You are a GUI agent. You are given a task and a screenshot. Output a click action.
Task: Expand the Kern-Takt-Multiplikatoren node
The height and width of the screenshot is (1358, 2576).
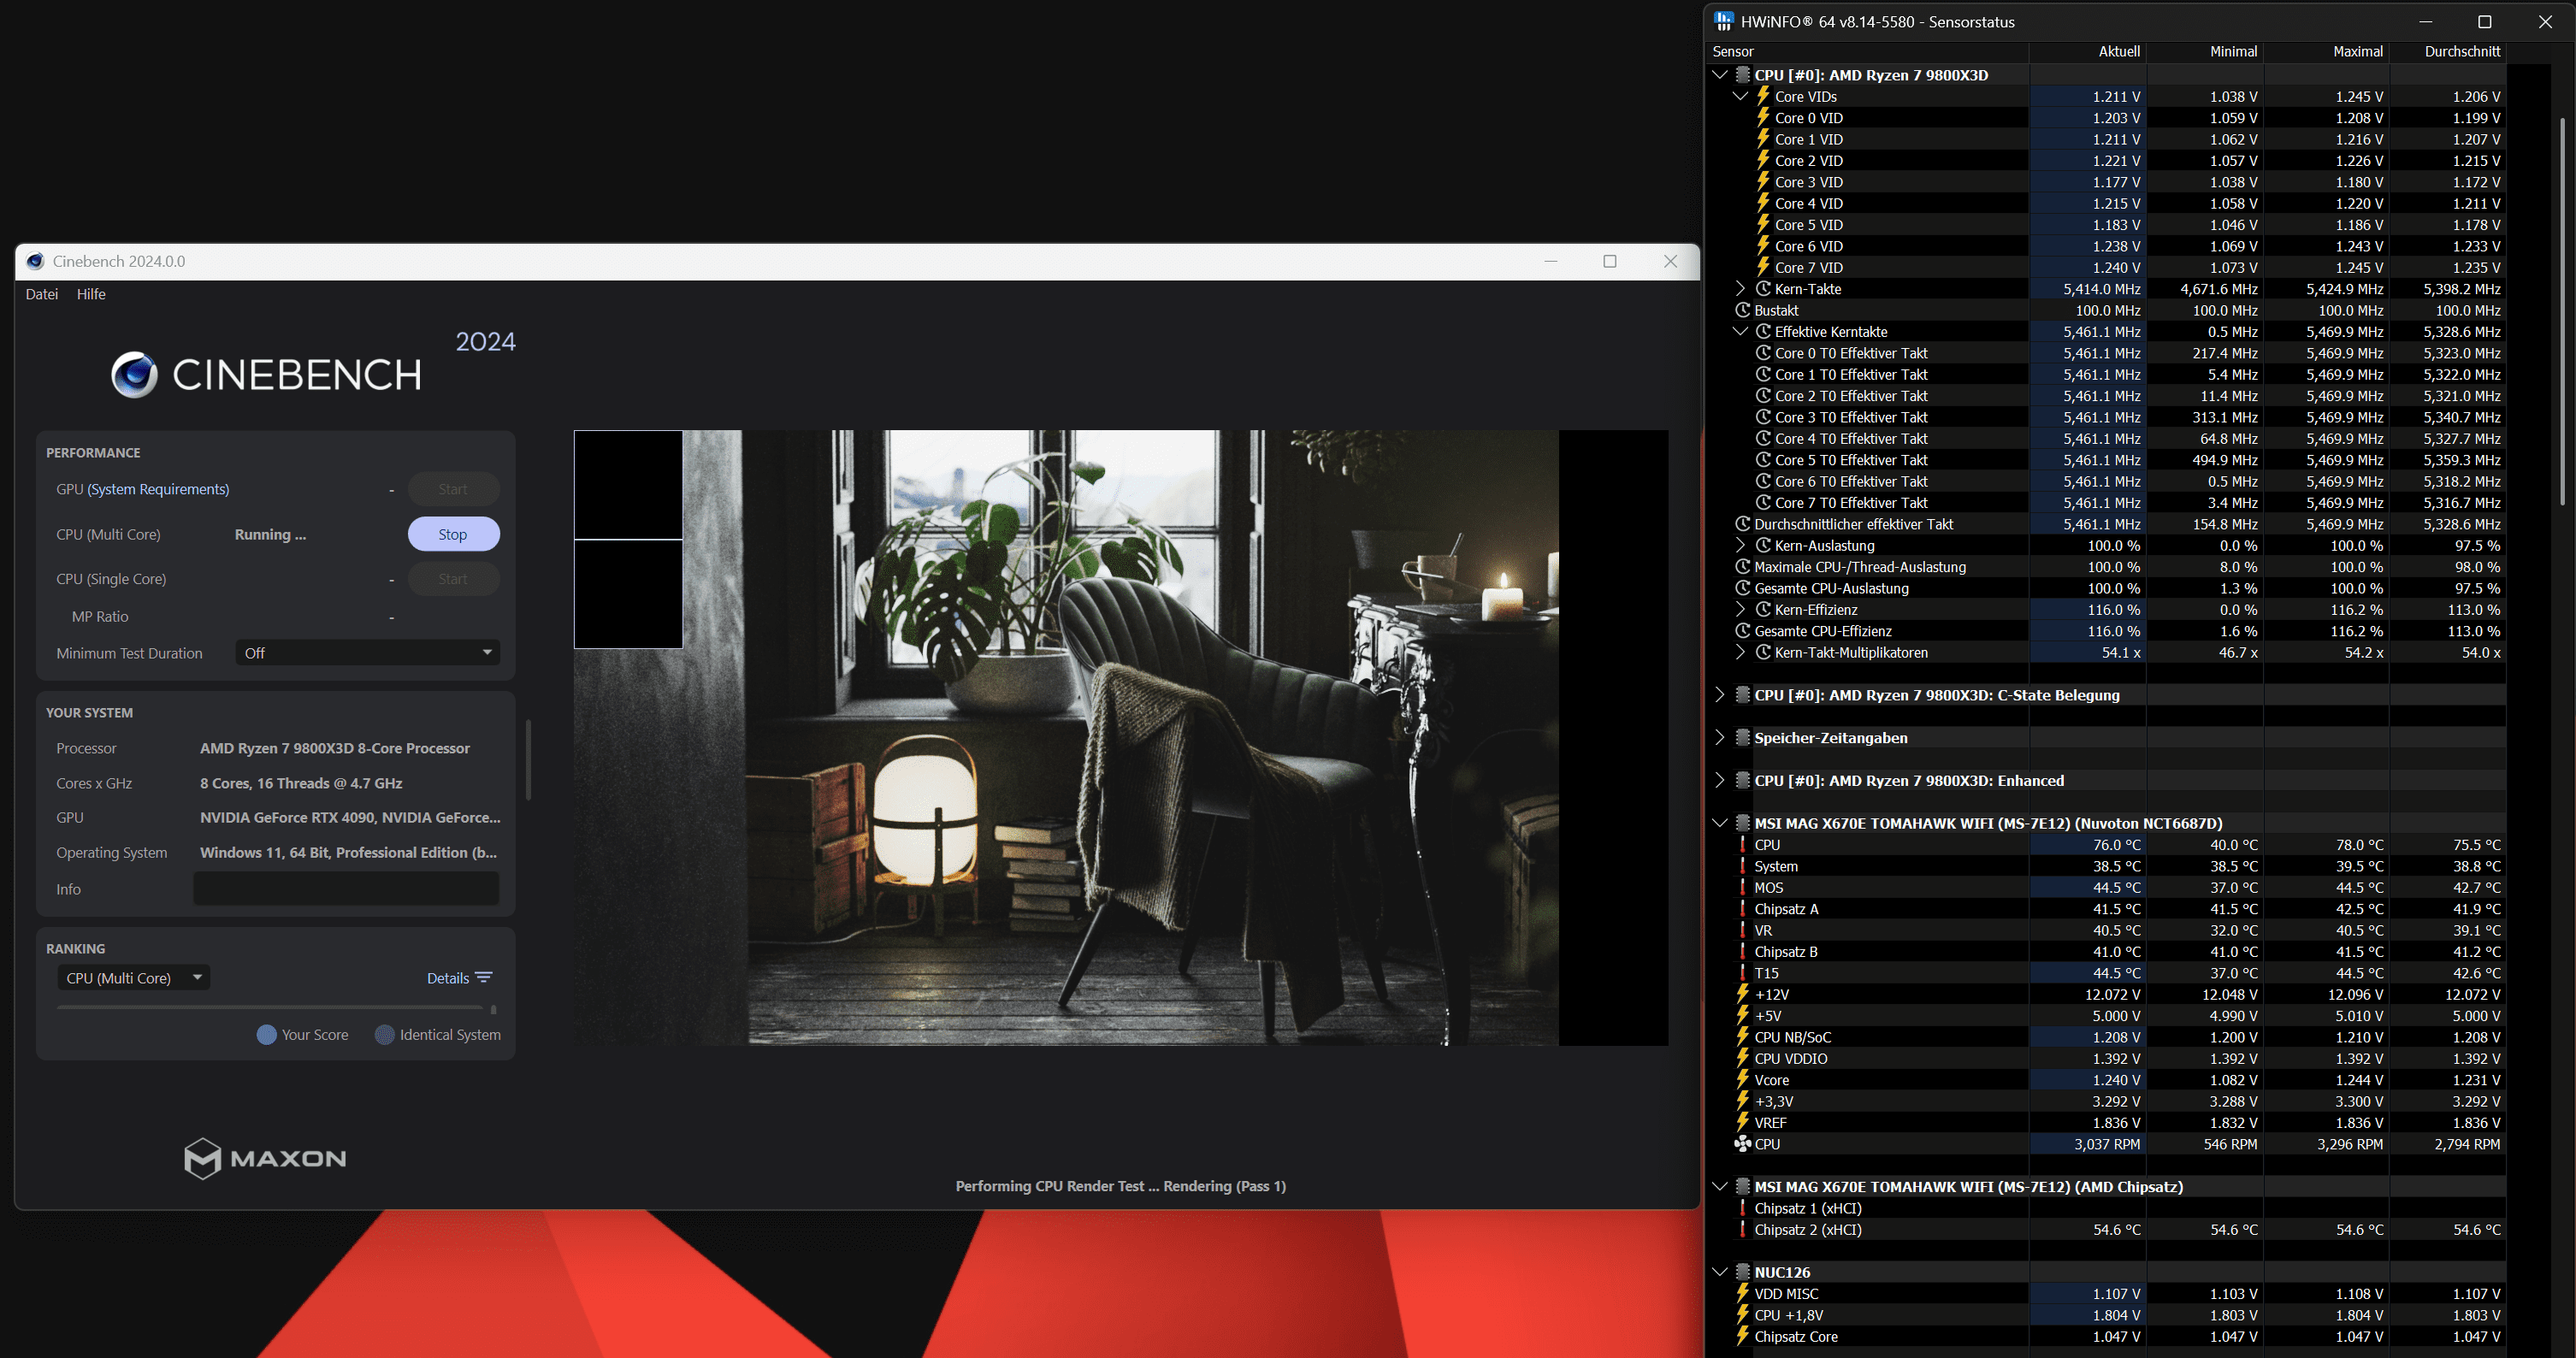pyautogui.click(x=1740, y=653)
